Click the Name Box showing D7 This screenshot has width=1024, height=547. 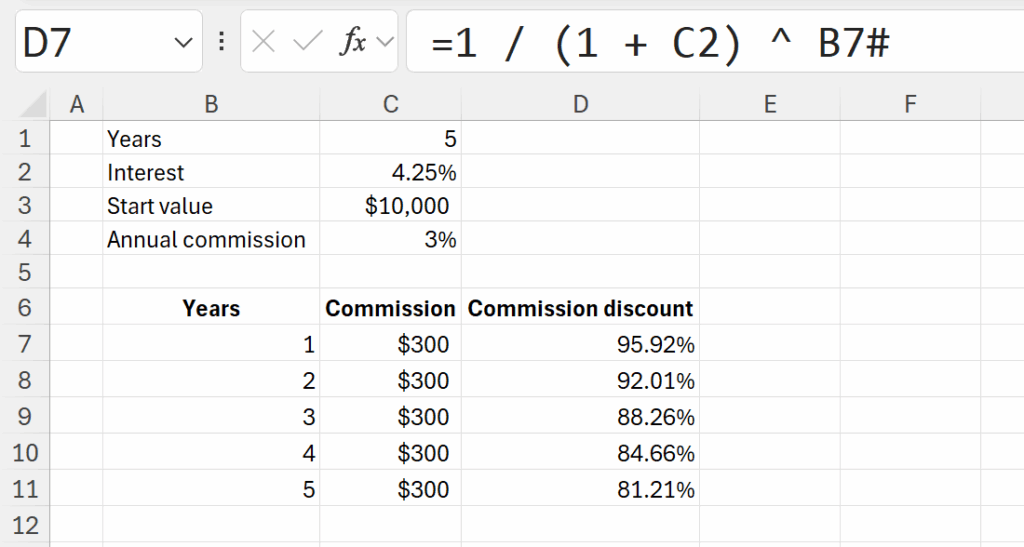pyautogui.click(x=90, y=42)
